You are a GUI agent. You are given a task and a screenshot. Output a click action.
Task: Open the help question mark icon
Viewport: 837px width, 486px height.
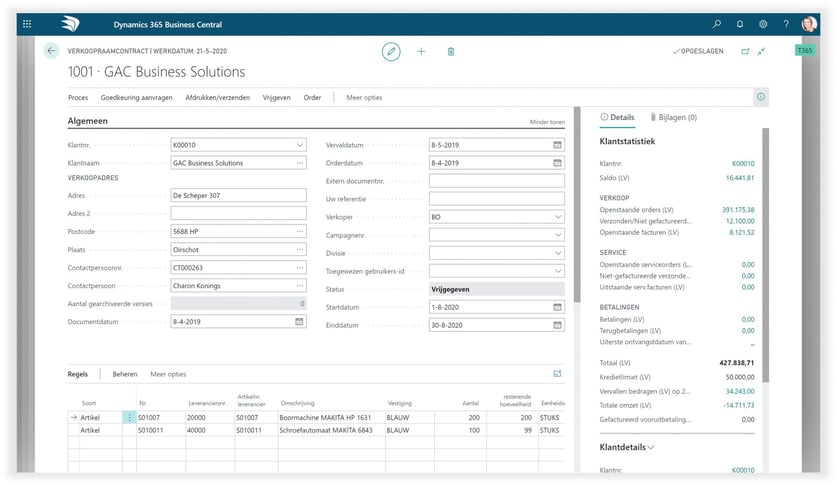tap(786, 24)
